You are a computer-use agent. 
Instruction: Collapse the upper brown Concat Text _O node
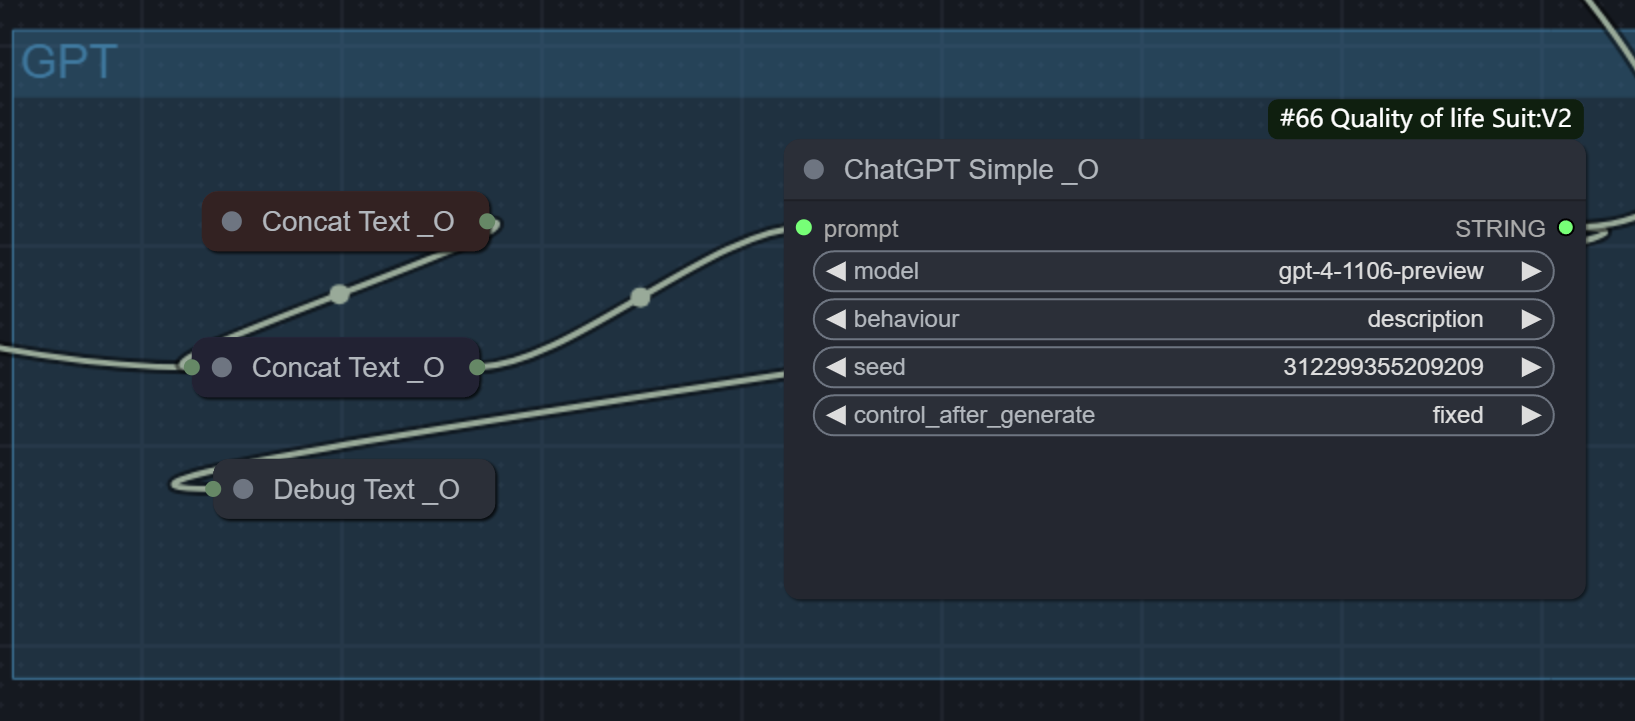click(232, 222)
